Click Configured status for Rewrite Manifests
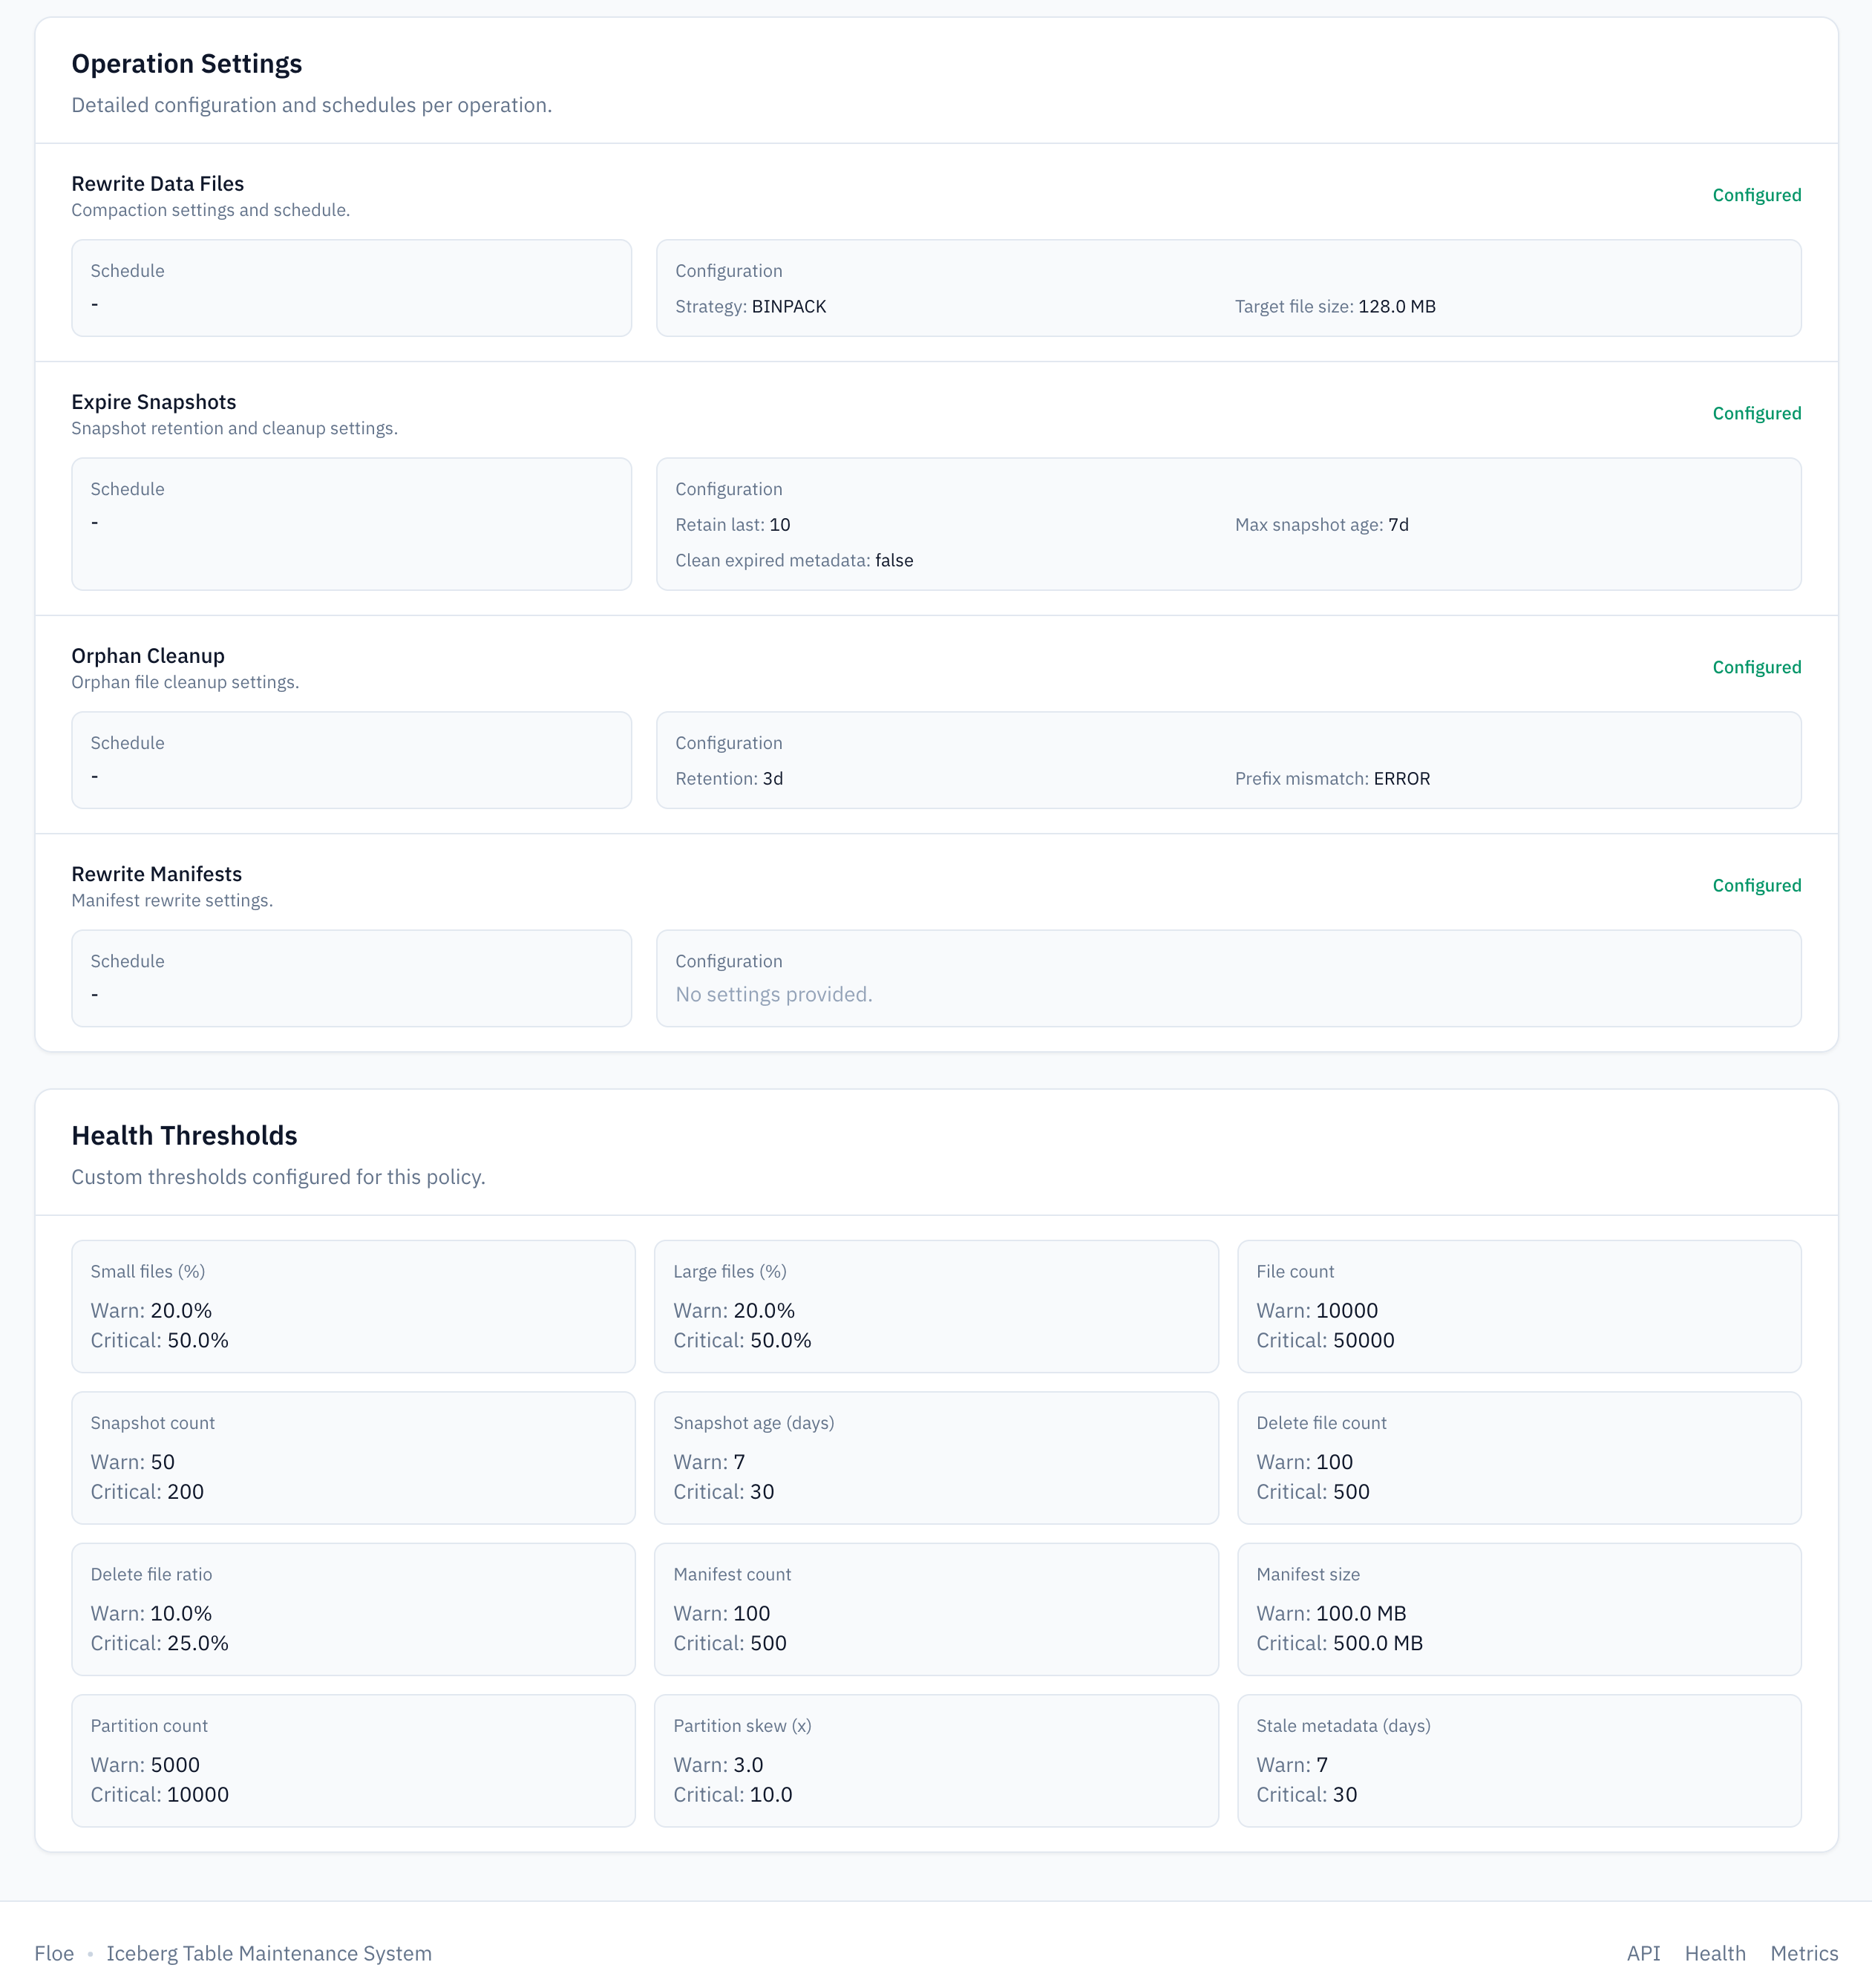Viewport: 1872px width, 1988px height. (x=1756, y=885)
